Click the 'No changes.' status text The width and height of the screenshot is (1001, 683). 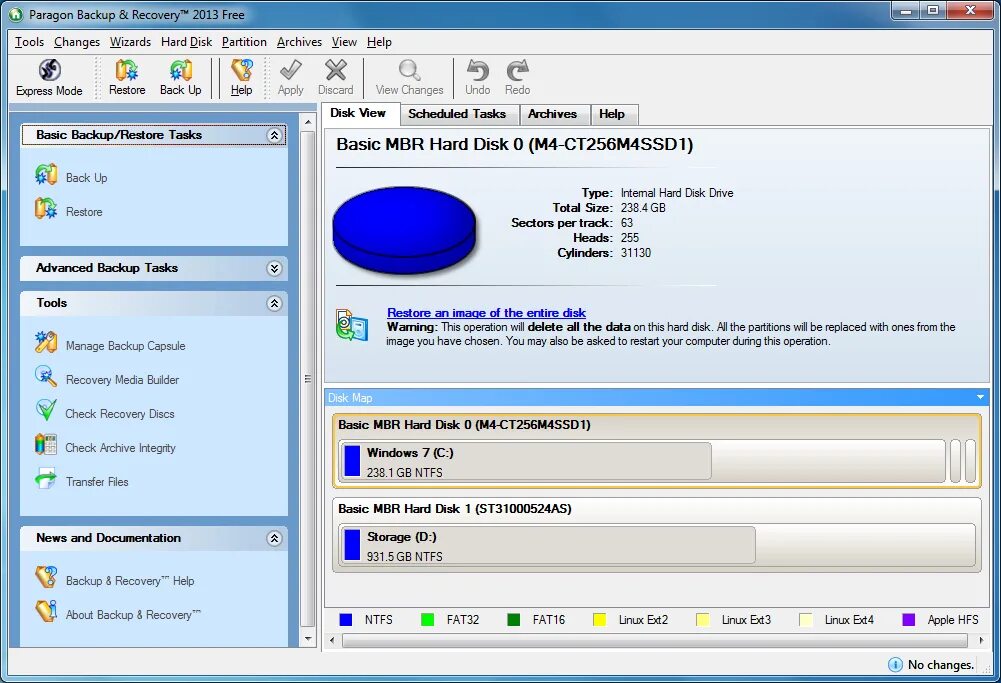[x=941, y=664]
